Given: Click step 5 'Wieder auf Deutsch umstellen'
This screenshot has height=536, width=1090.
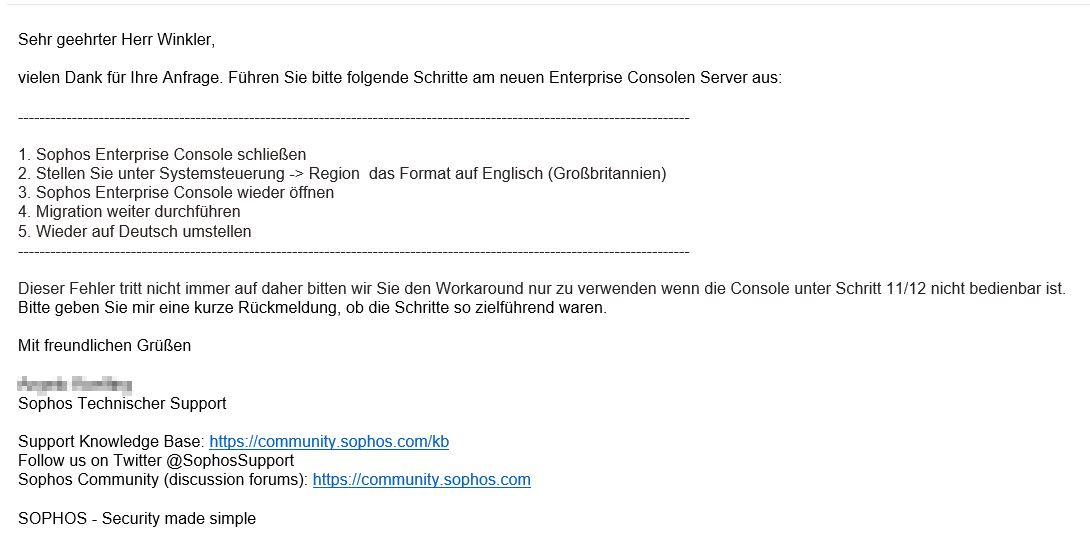Looking at the screenshot, I should pos(135,231).
